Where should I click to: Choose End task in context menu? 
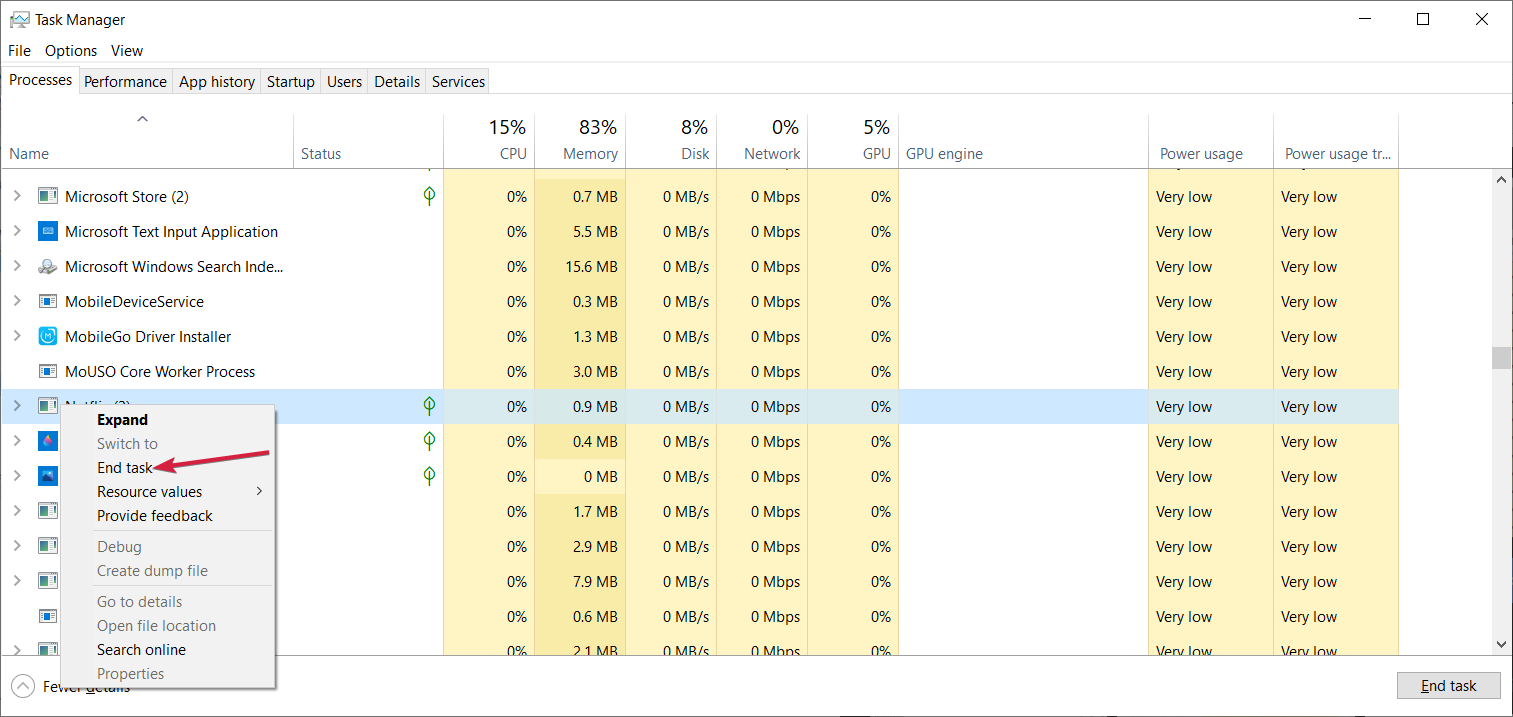pyautogui.click(x=125, y=468)
